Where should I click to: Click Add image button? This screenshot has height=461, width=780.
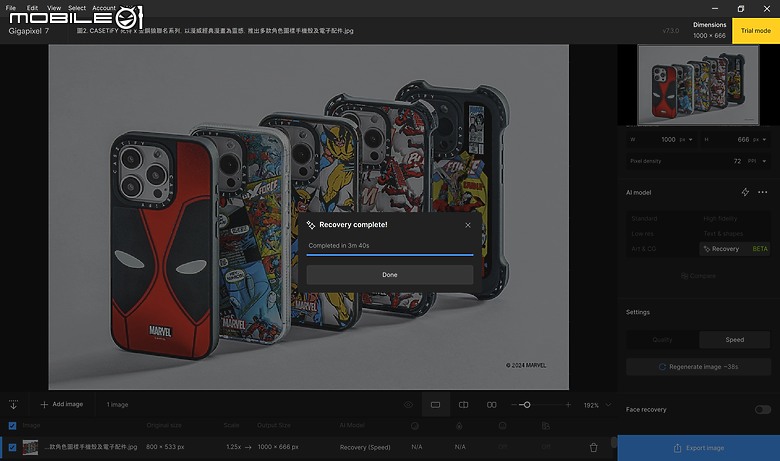(62, 405)
